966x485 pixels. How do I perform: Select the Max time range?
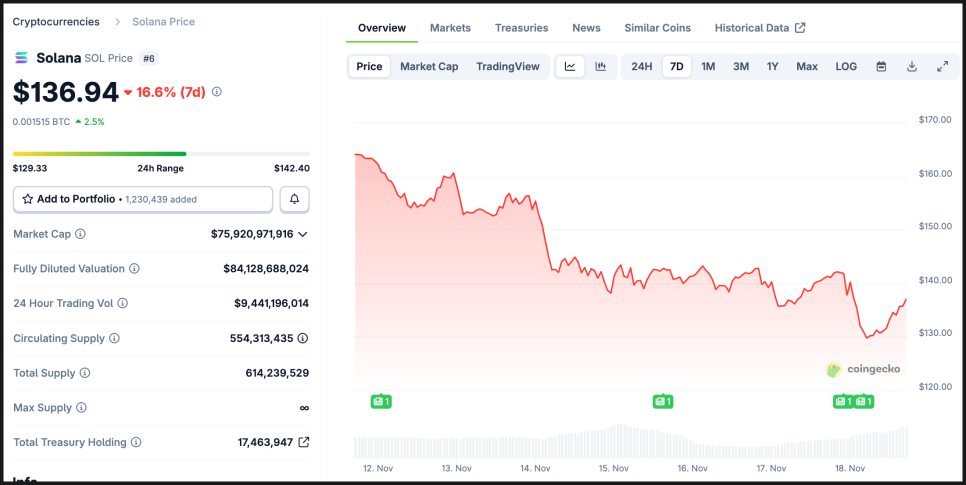[806, 67]
